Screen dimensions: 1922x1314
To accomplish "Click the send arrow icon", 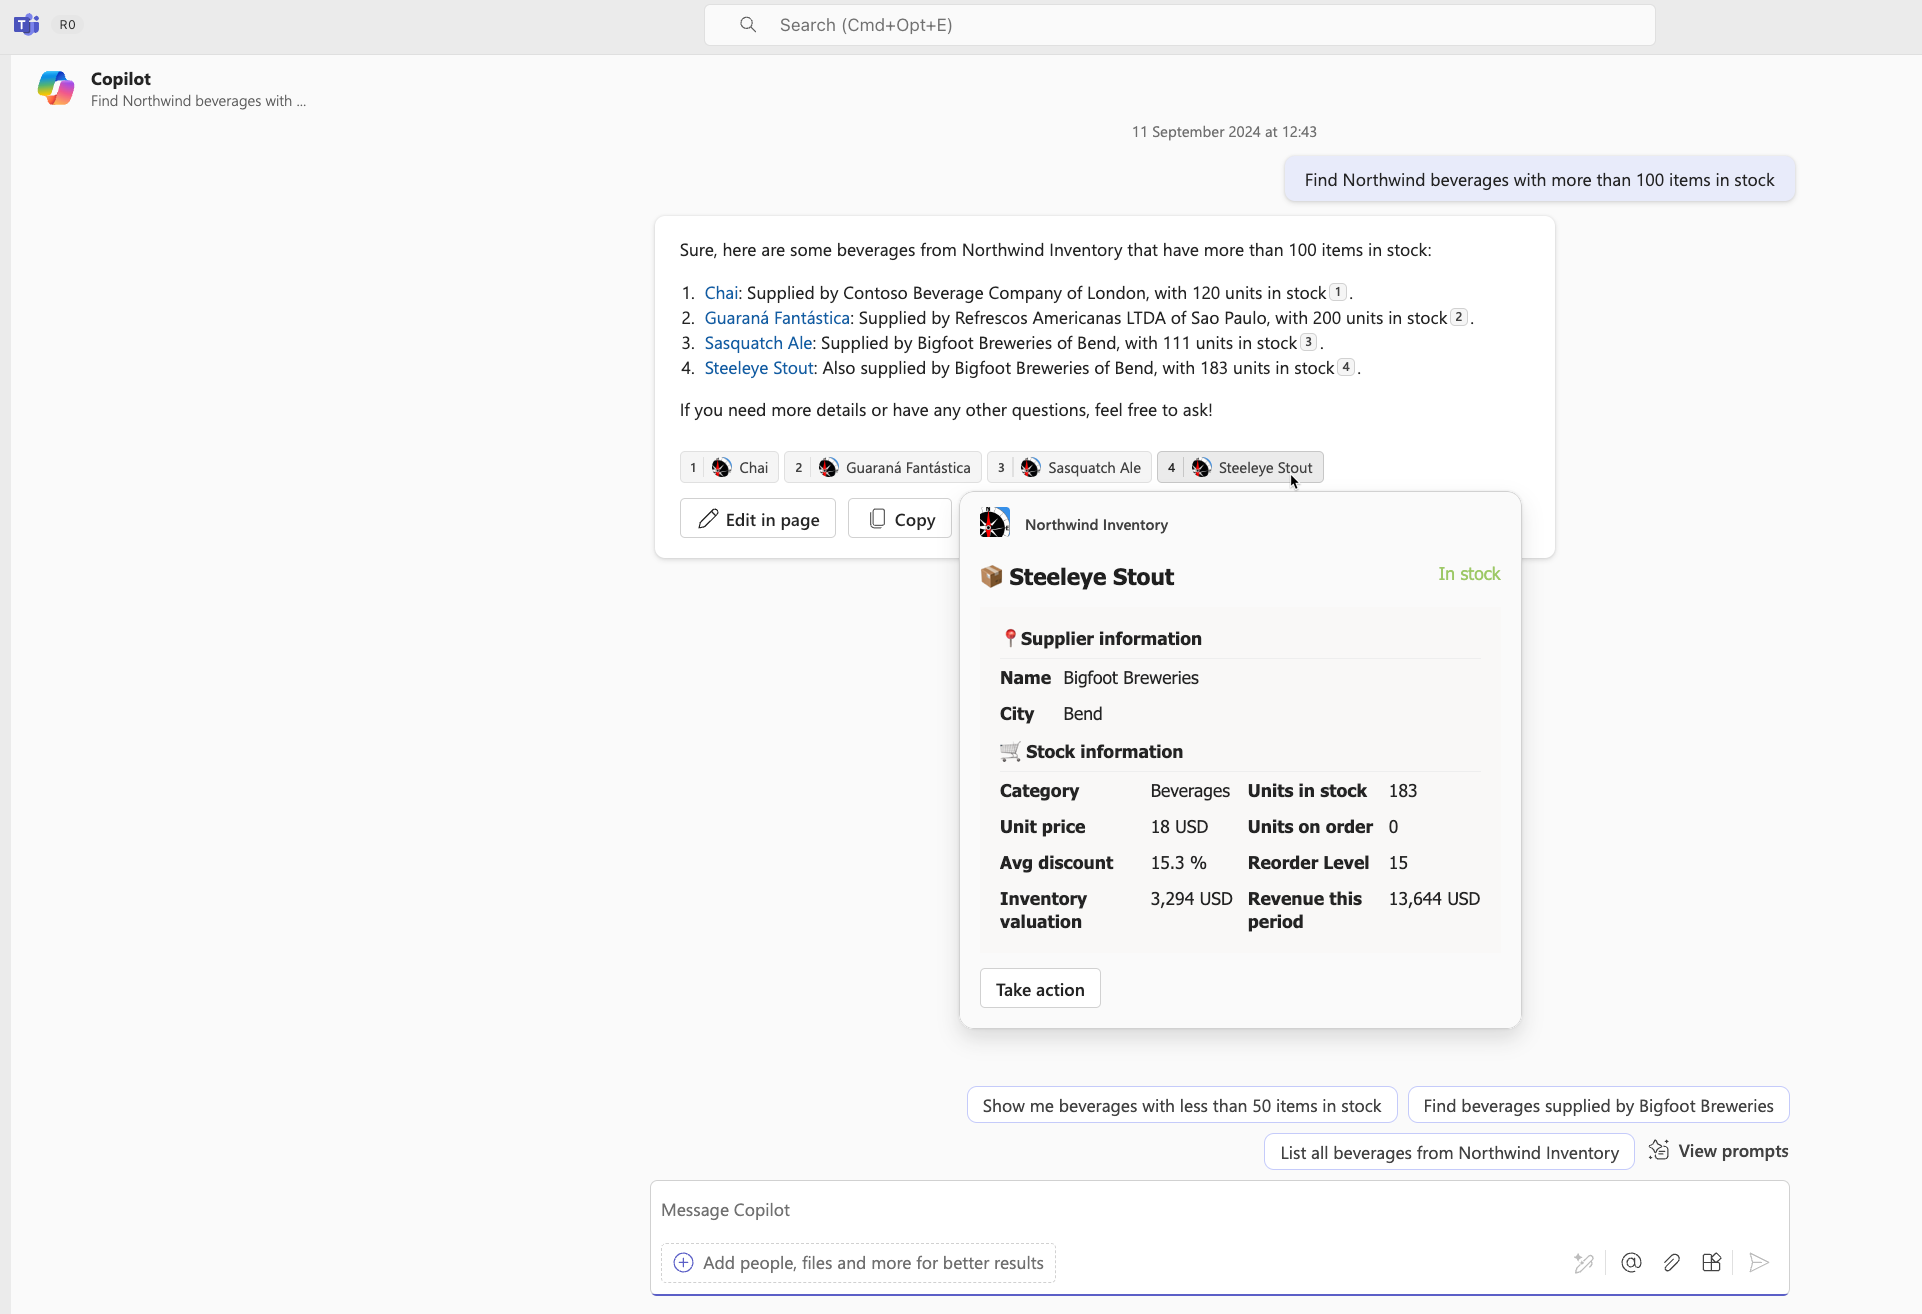I will coord(1759,1263).
